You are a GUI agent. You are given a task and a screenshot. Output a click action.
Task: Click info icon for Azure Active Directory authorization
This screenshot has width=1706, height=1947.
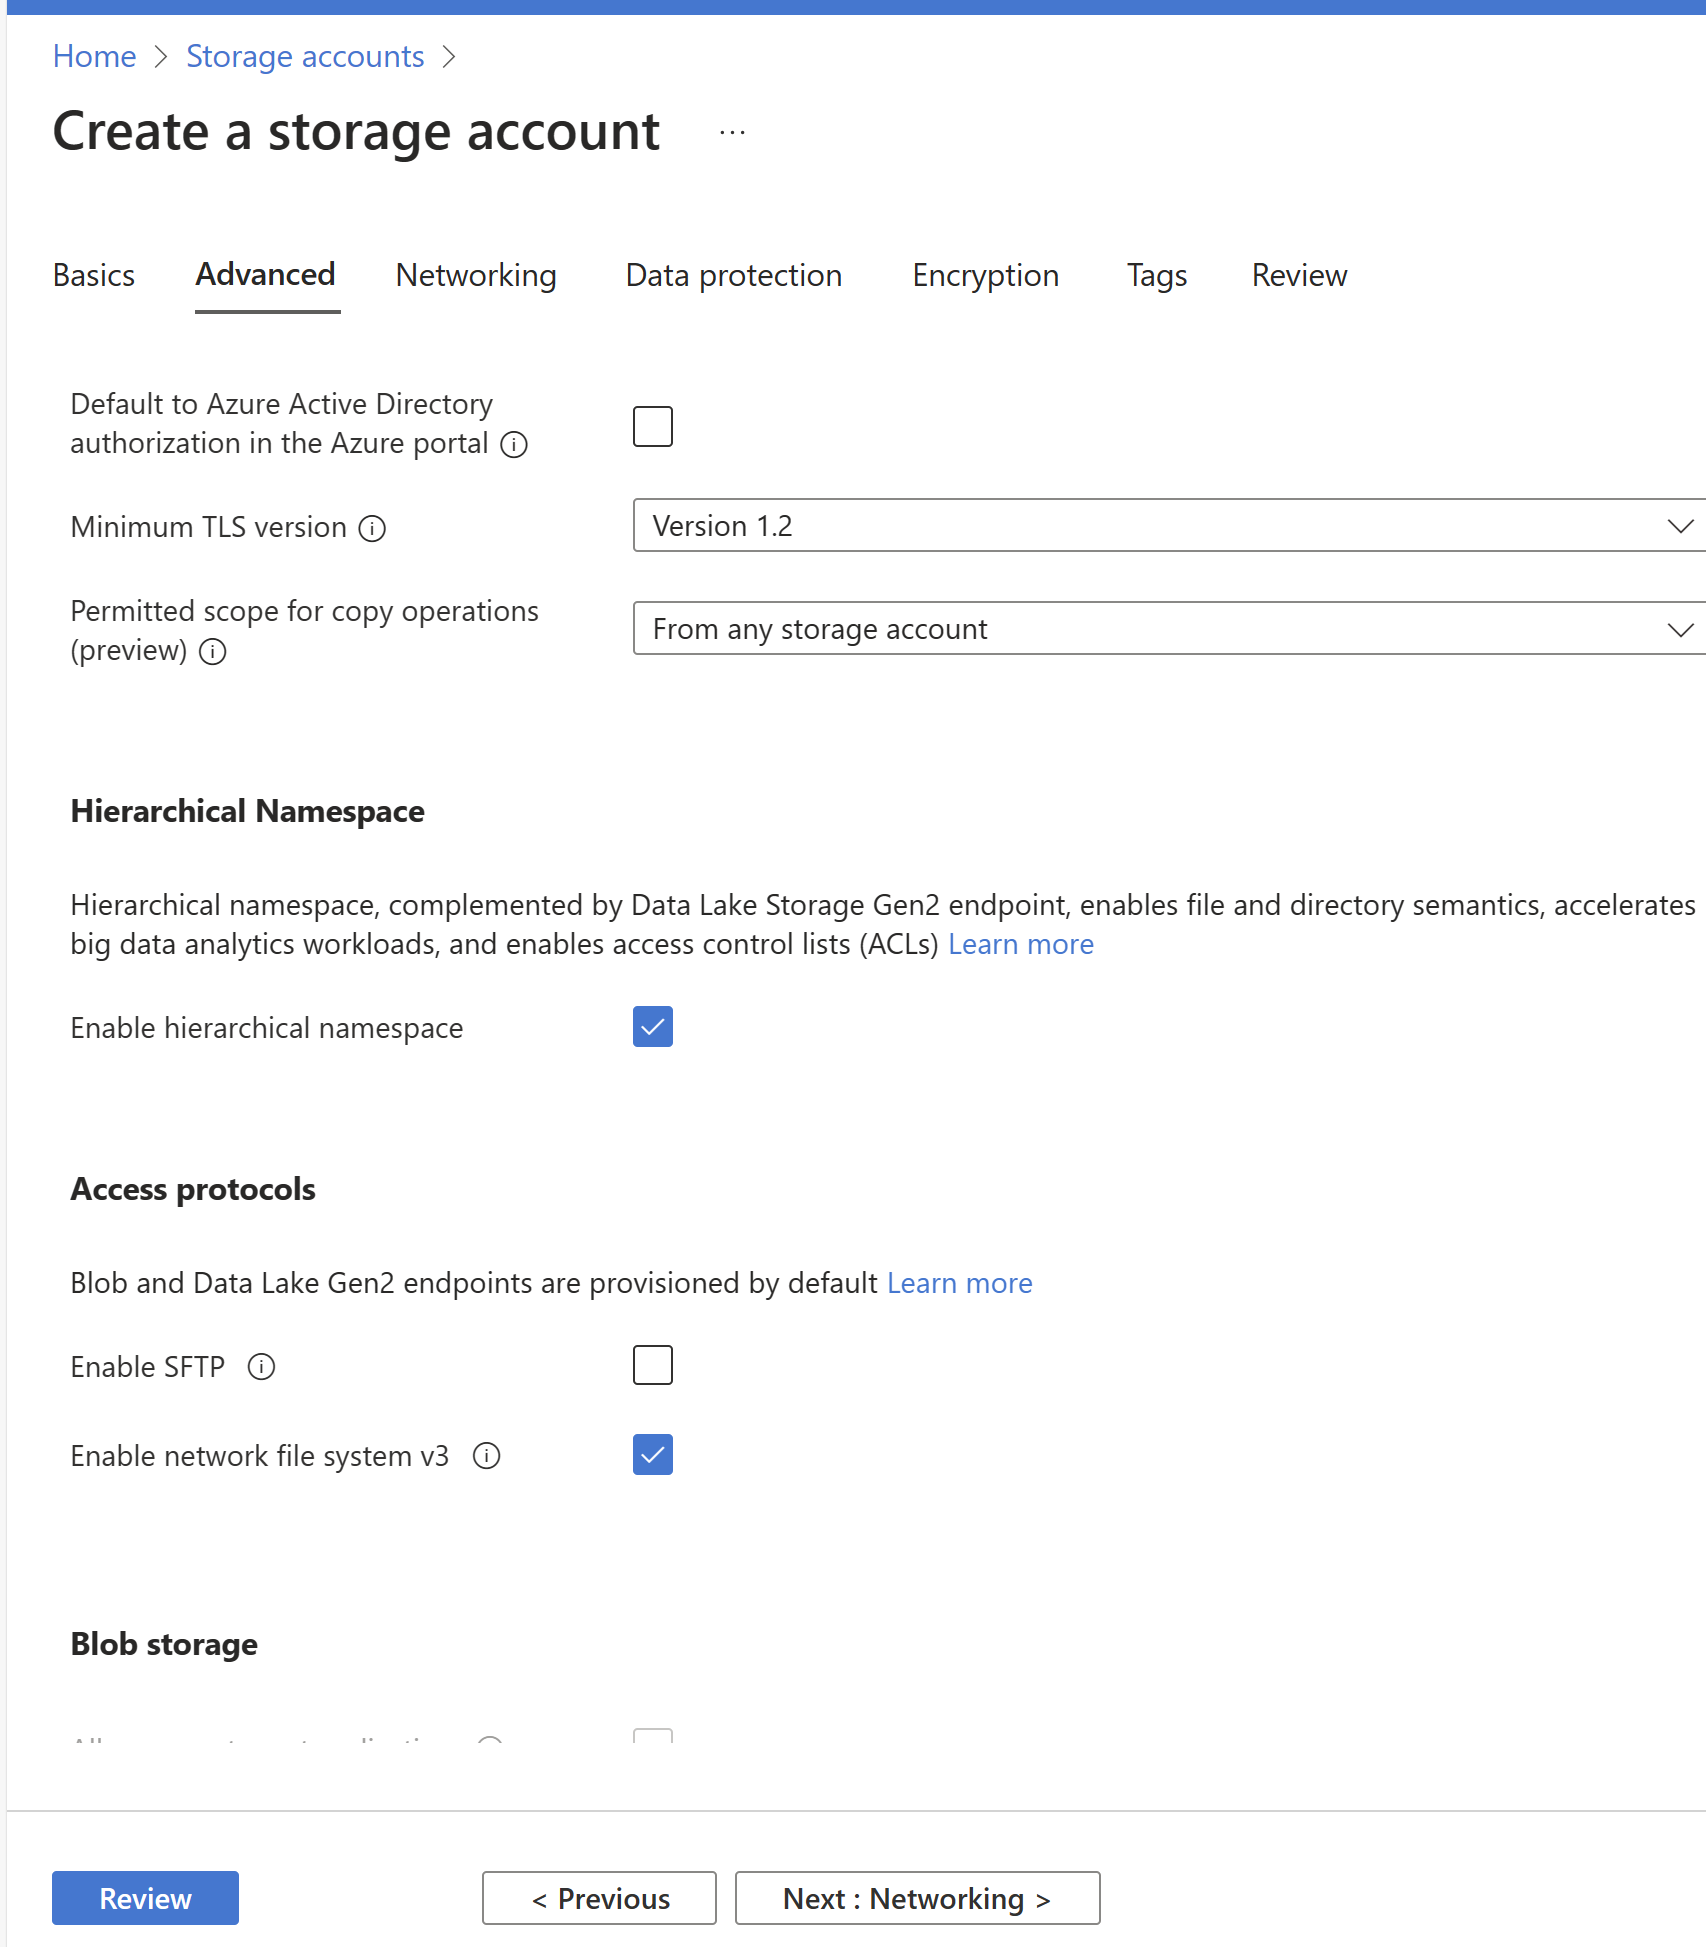point(514,444)
